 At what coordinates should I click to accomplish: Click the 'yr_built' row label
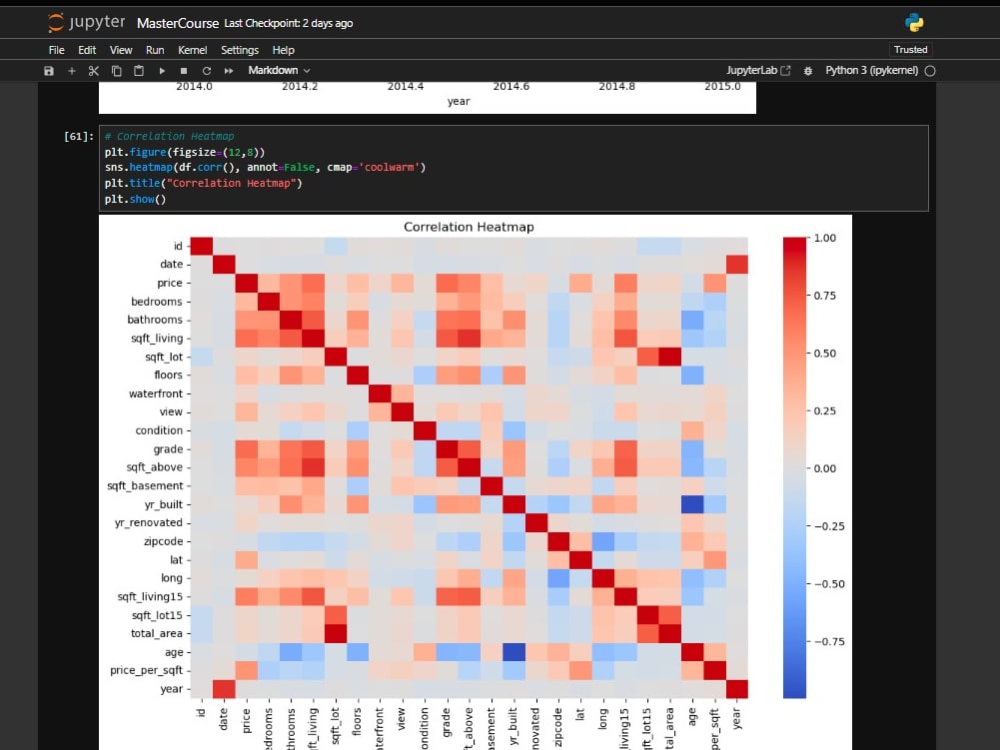(163, 504)
